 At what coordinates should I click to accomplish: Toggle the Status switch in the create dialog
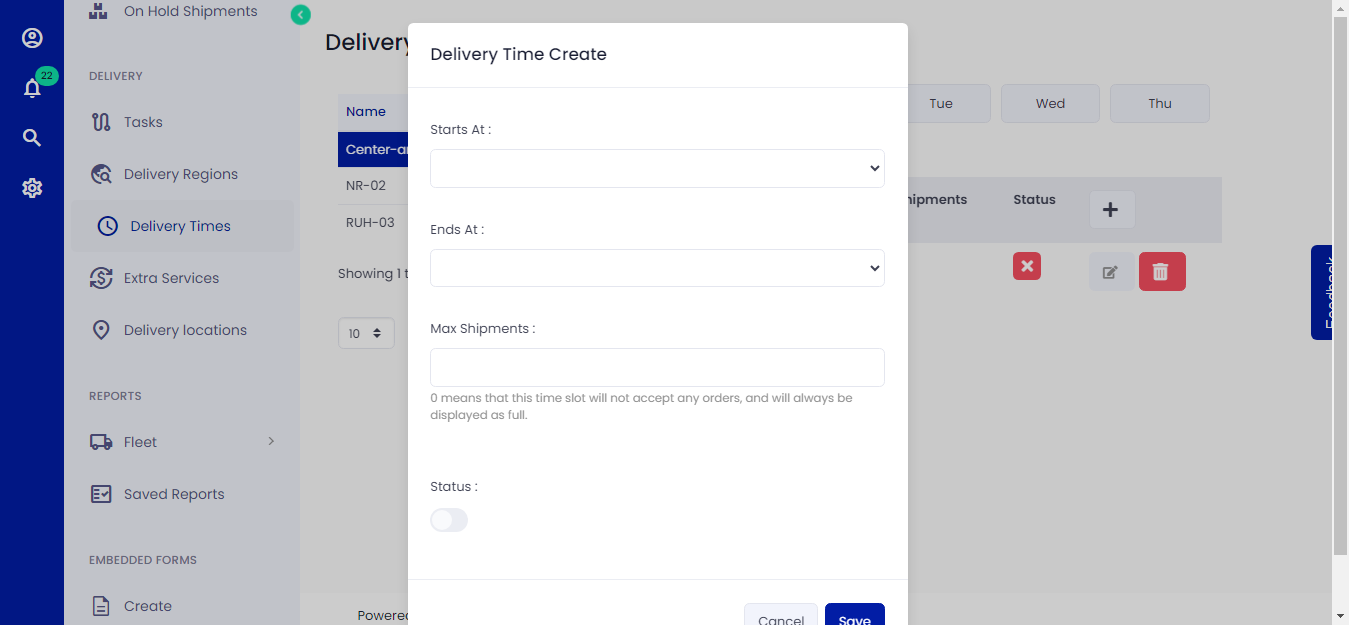[x=448, y=519]
